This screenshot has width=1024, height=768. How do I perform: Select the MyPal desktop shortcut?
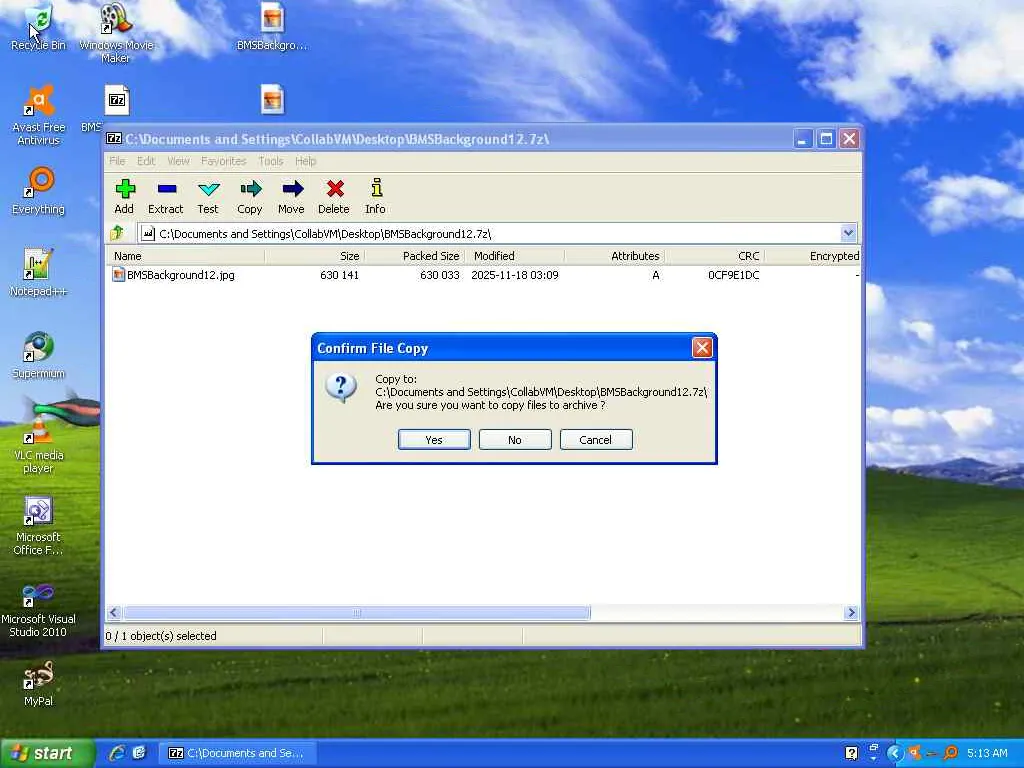pos(39,683)
